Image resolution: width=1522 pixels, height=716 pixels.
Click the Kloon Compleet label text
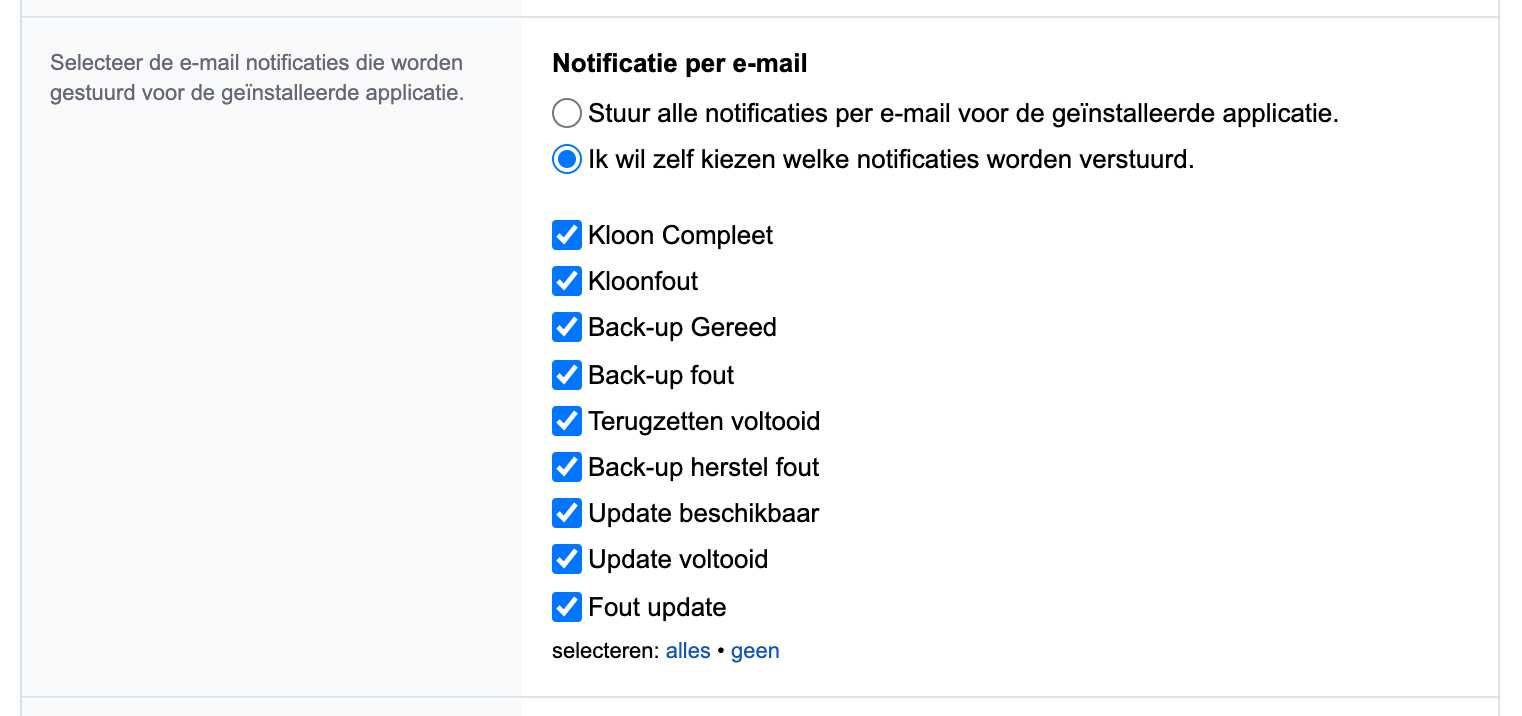point(681,235)
